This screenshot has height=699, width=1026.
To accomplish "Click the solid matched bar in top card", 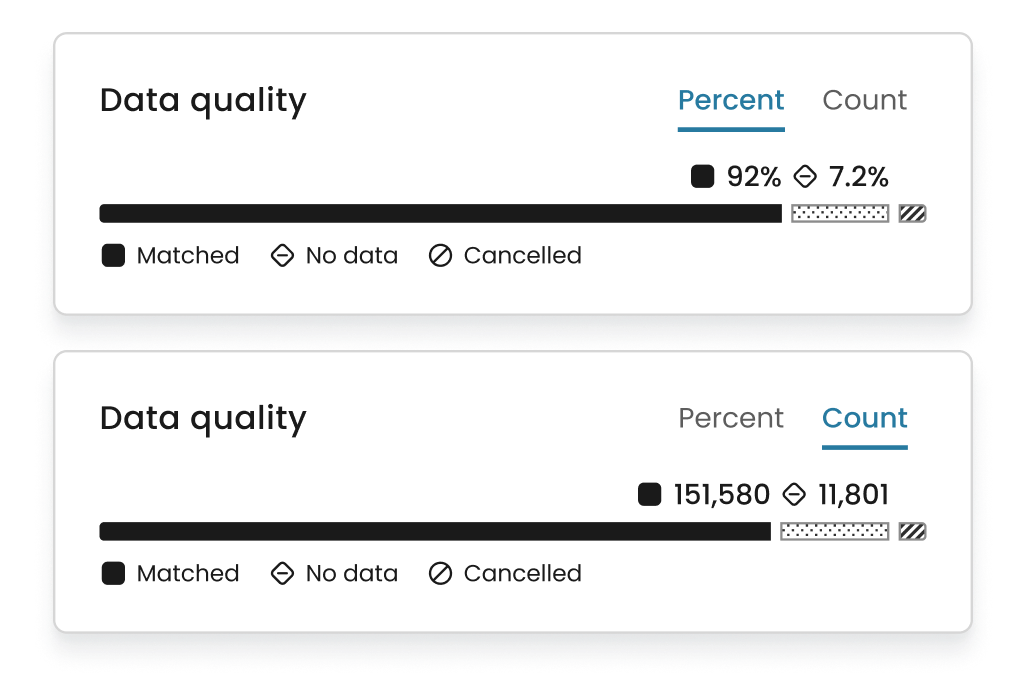I will coord(440,213).
